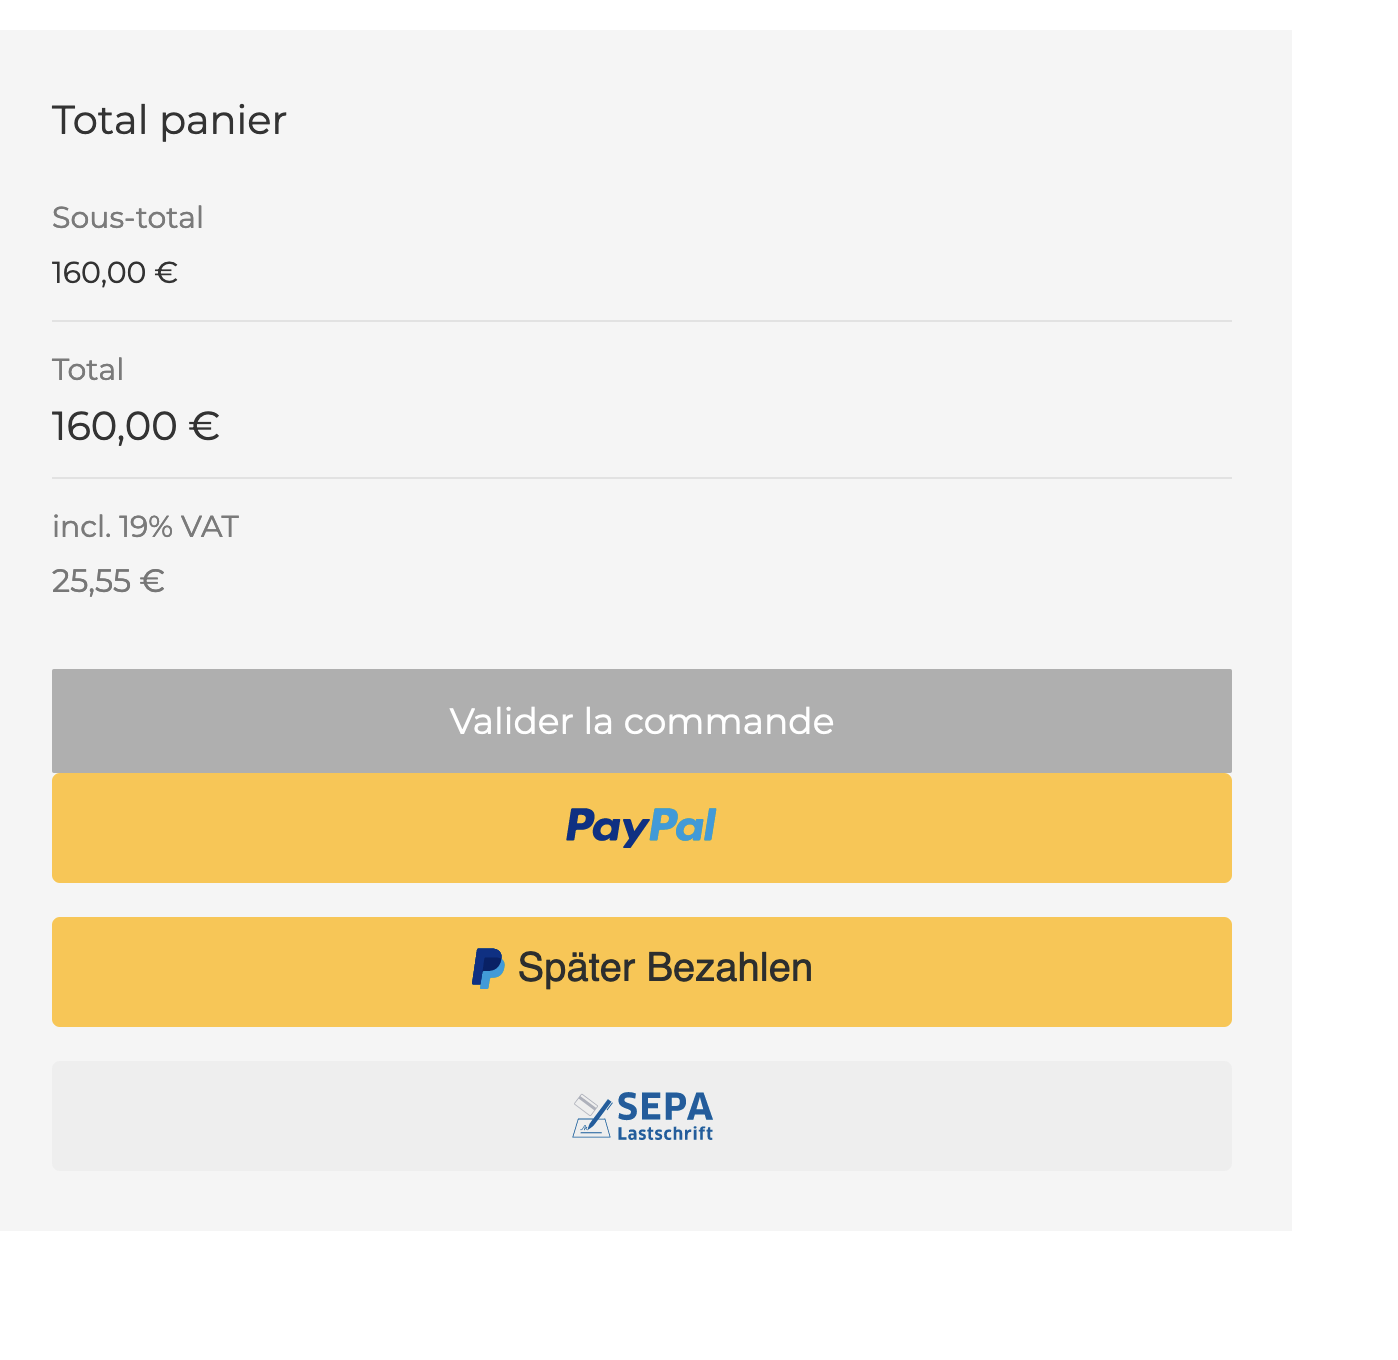Click the bold SEPA logo text
This screenshot has height=1360, width=1398.
(665, 1107)
